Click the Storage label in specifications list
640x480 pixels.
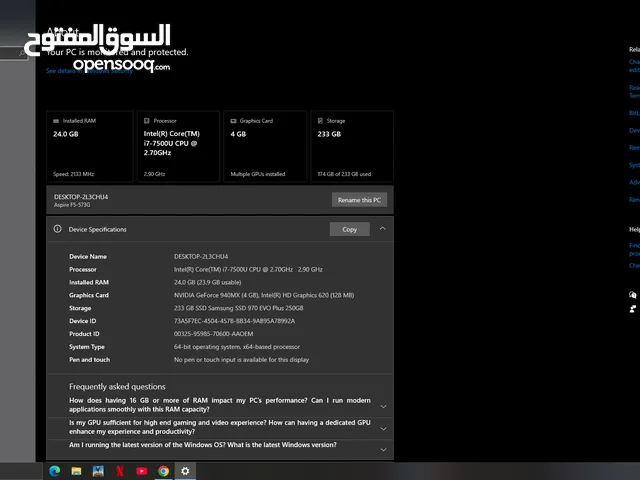click(80, 308)
